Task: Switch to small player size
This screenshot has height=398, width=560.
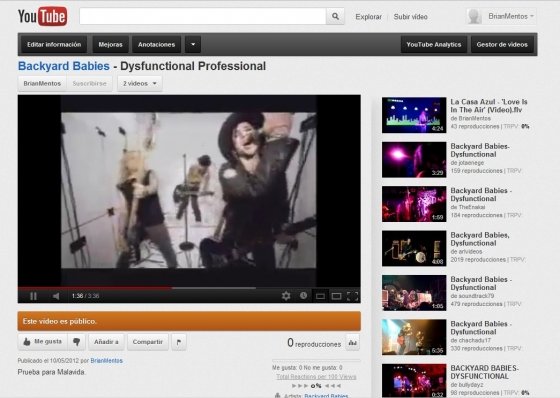Action: point(320,296)
